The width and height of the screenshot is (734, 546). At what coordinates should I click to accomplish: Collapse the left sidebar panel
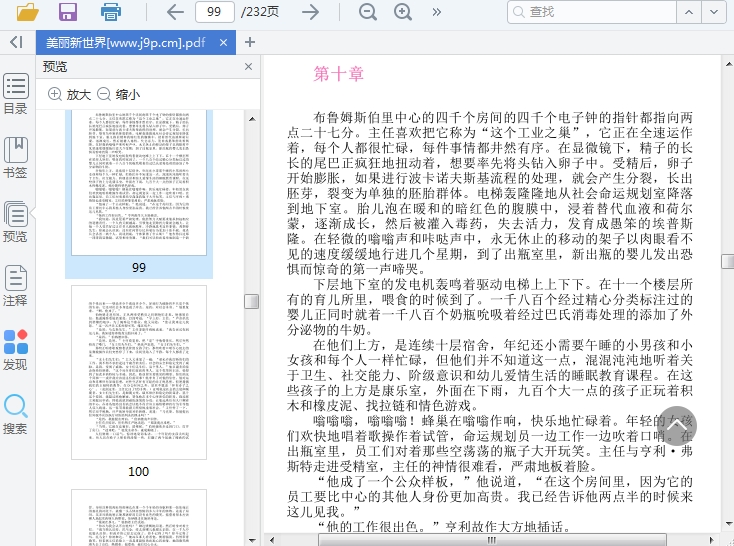coord(15,42)
